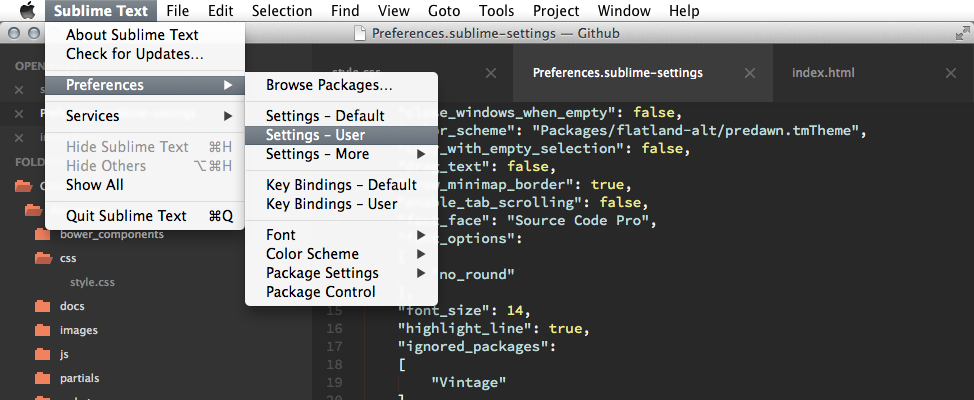Collapse the css folder
974x400 pixels.
point(68,258)
